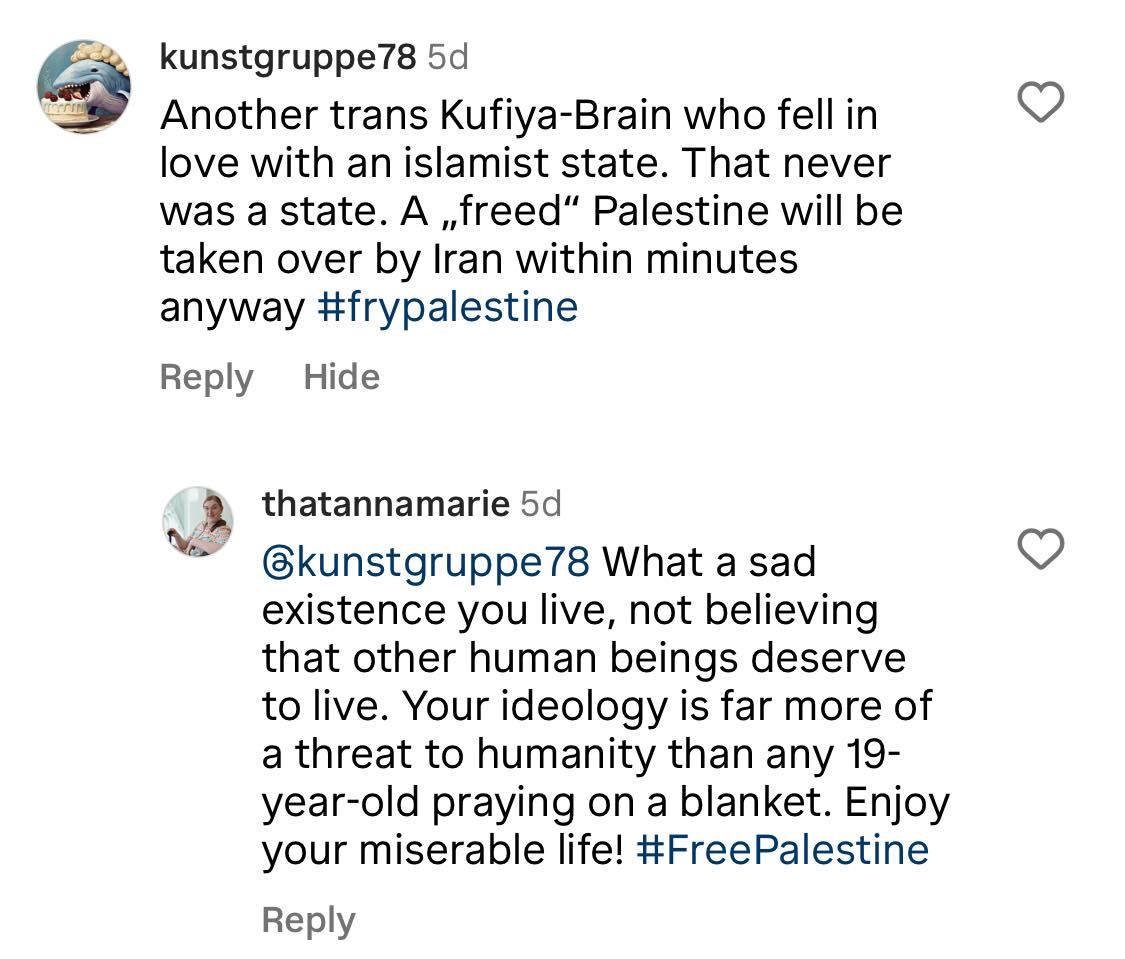Tap the heart on thatannamarie's reply
Viewport: 1125px width, 959px height.
[1040, 549]
